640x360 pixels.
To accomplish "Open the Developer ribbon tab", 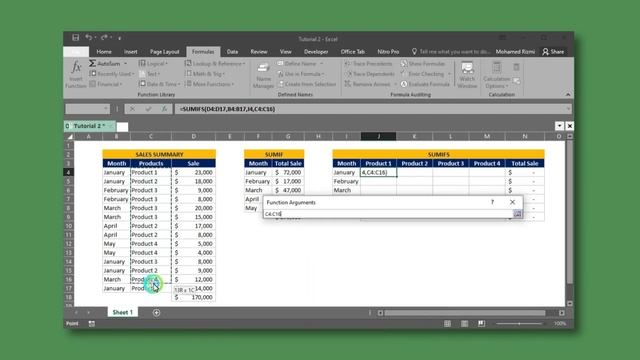I will pos(316,52).
